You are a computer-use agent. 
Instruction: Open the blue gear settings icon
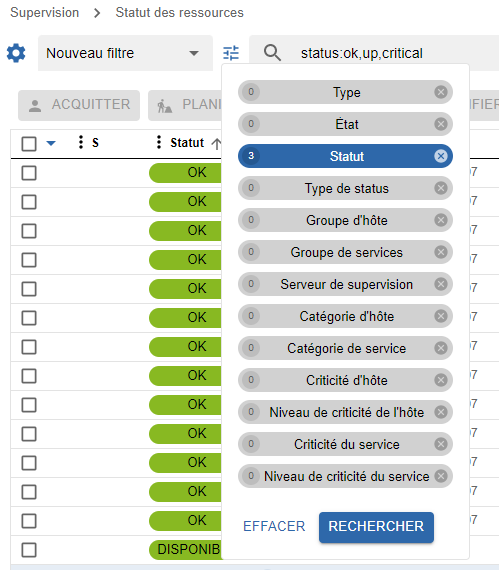16,53
